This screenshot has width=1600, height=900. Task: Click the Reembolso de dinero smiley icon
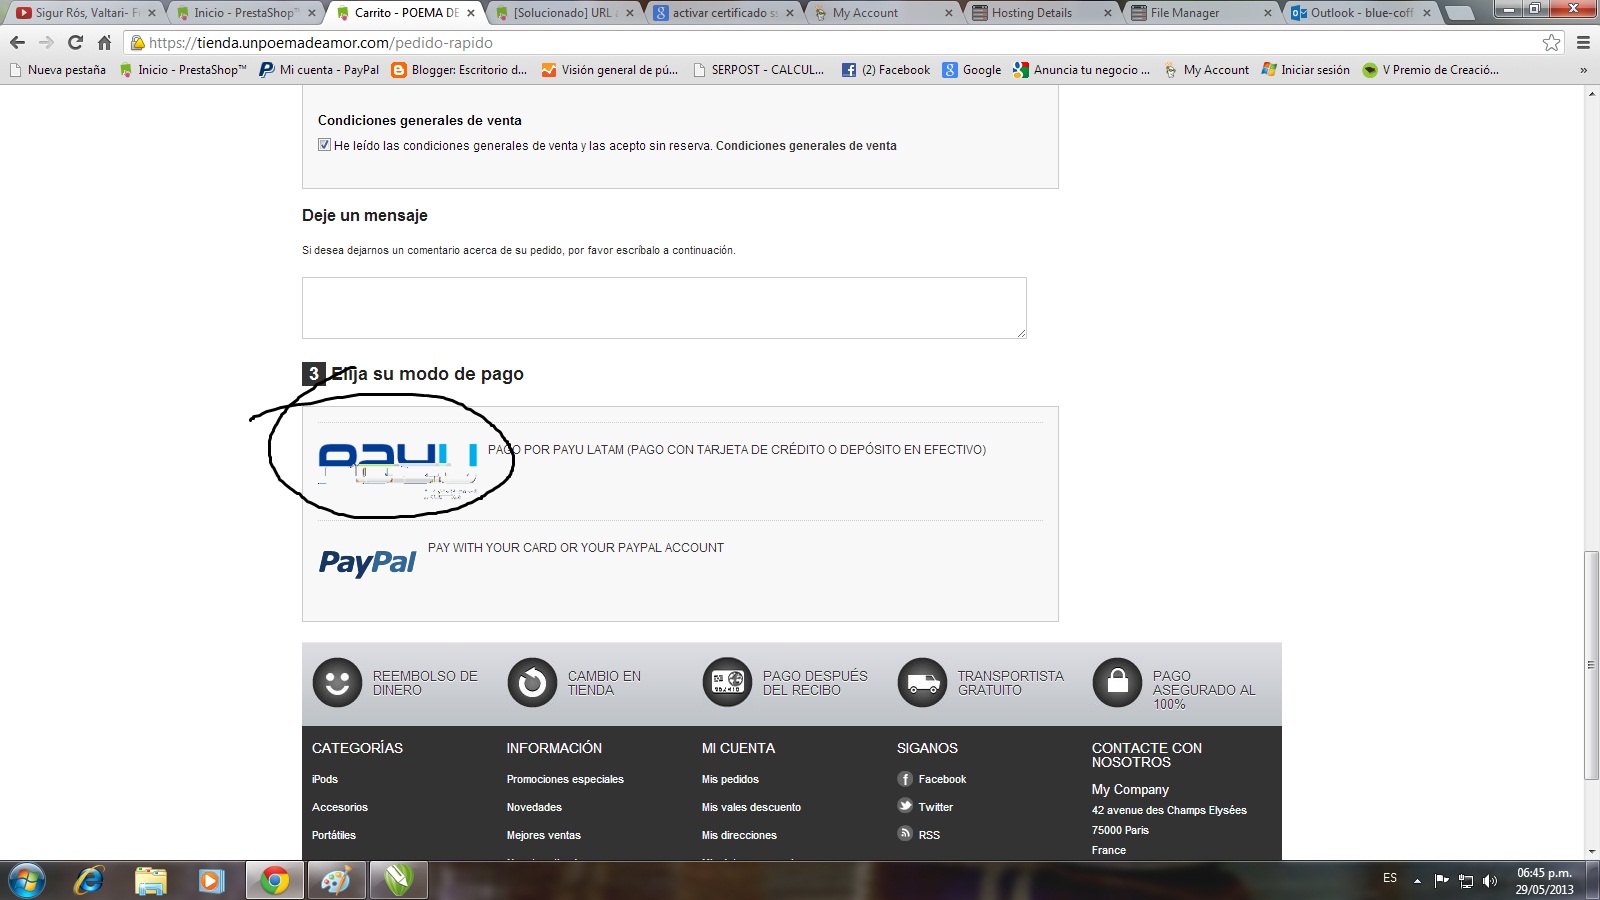[x=337, y=683]
